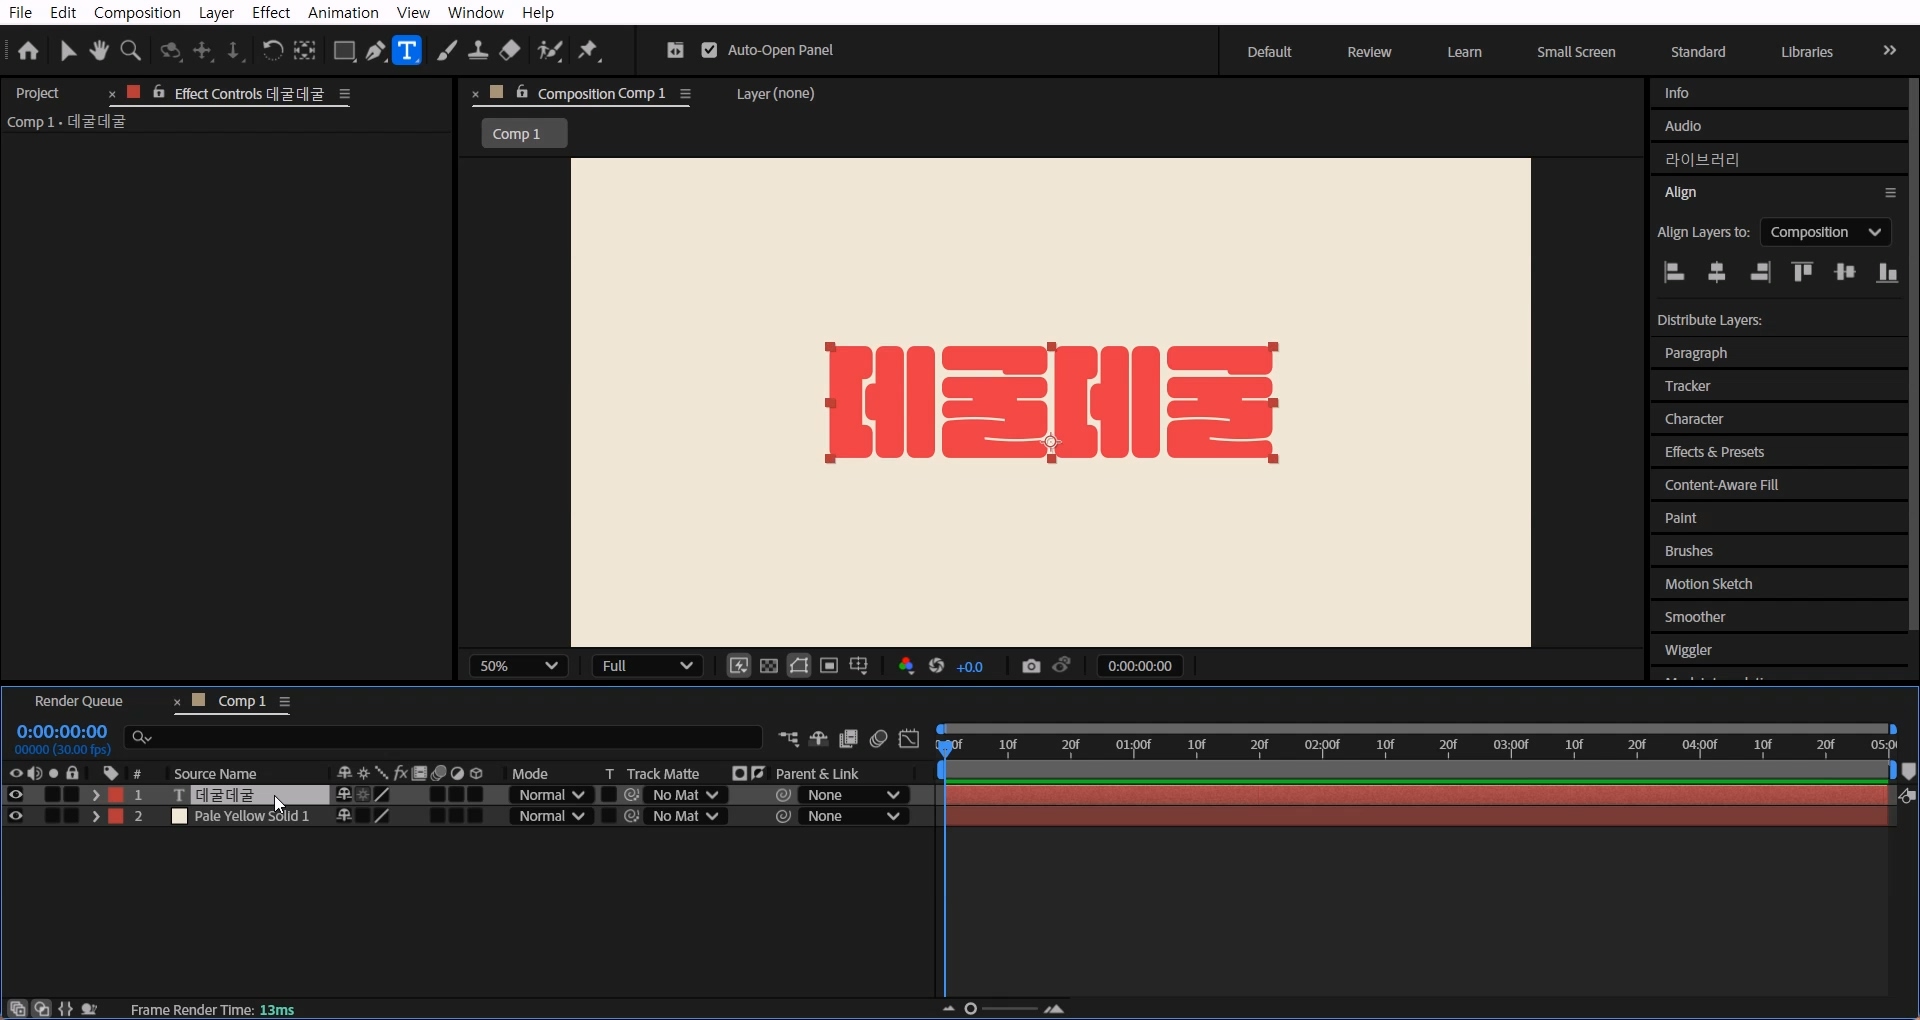1920x1020 pixels.
Task: Open Parent None dropdown for Pale Yellow Solid
Action: click(x=854, y=816)
